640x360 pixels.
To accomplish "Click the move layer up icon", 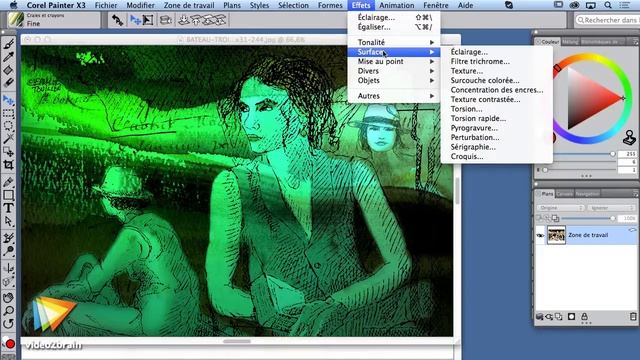I will [x=196, y=20].
